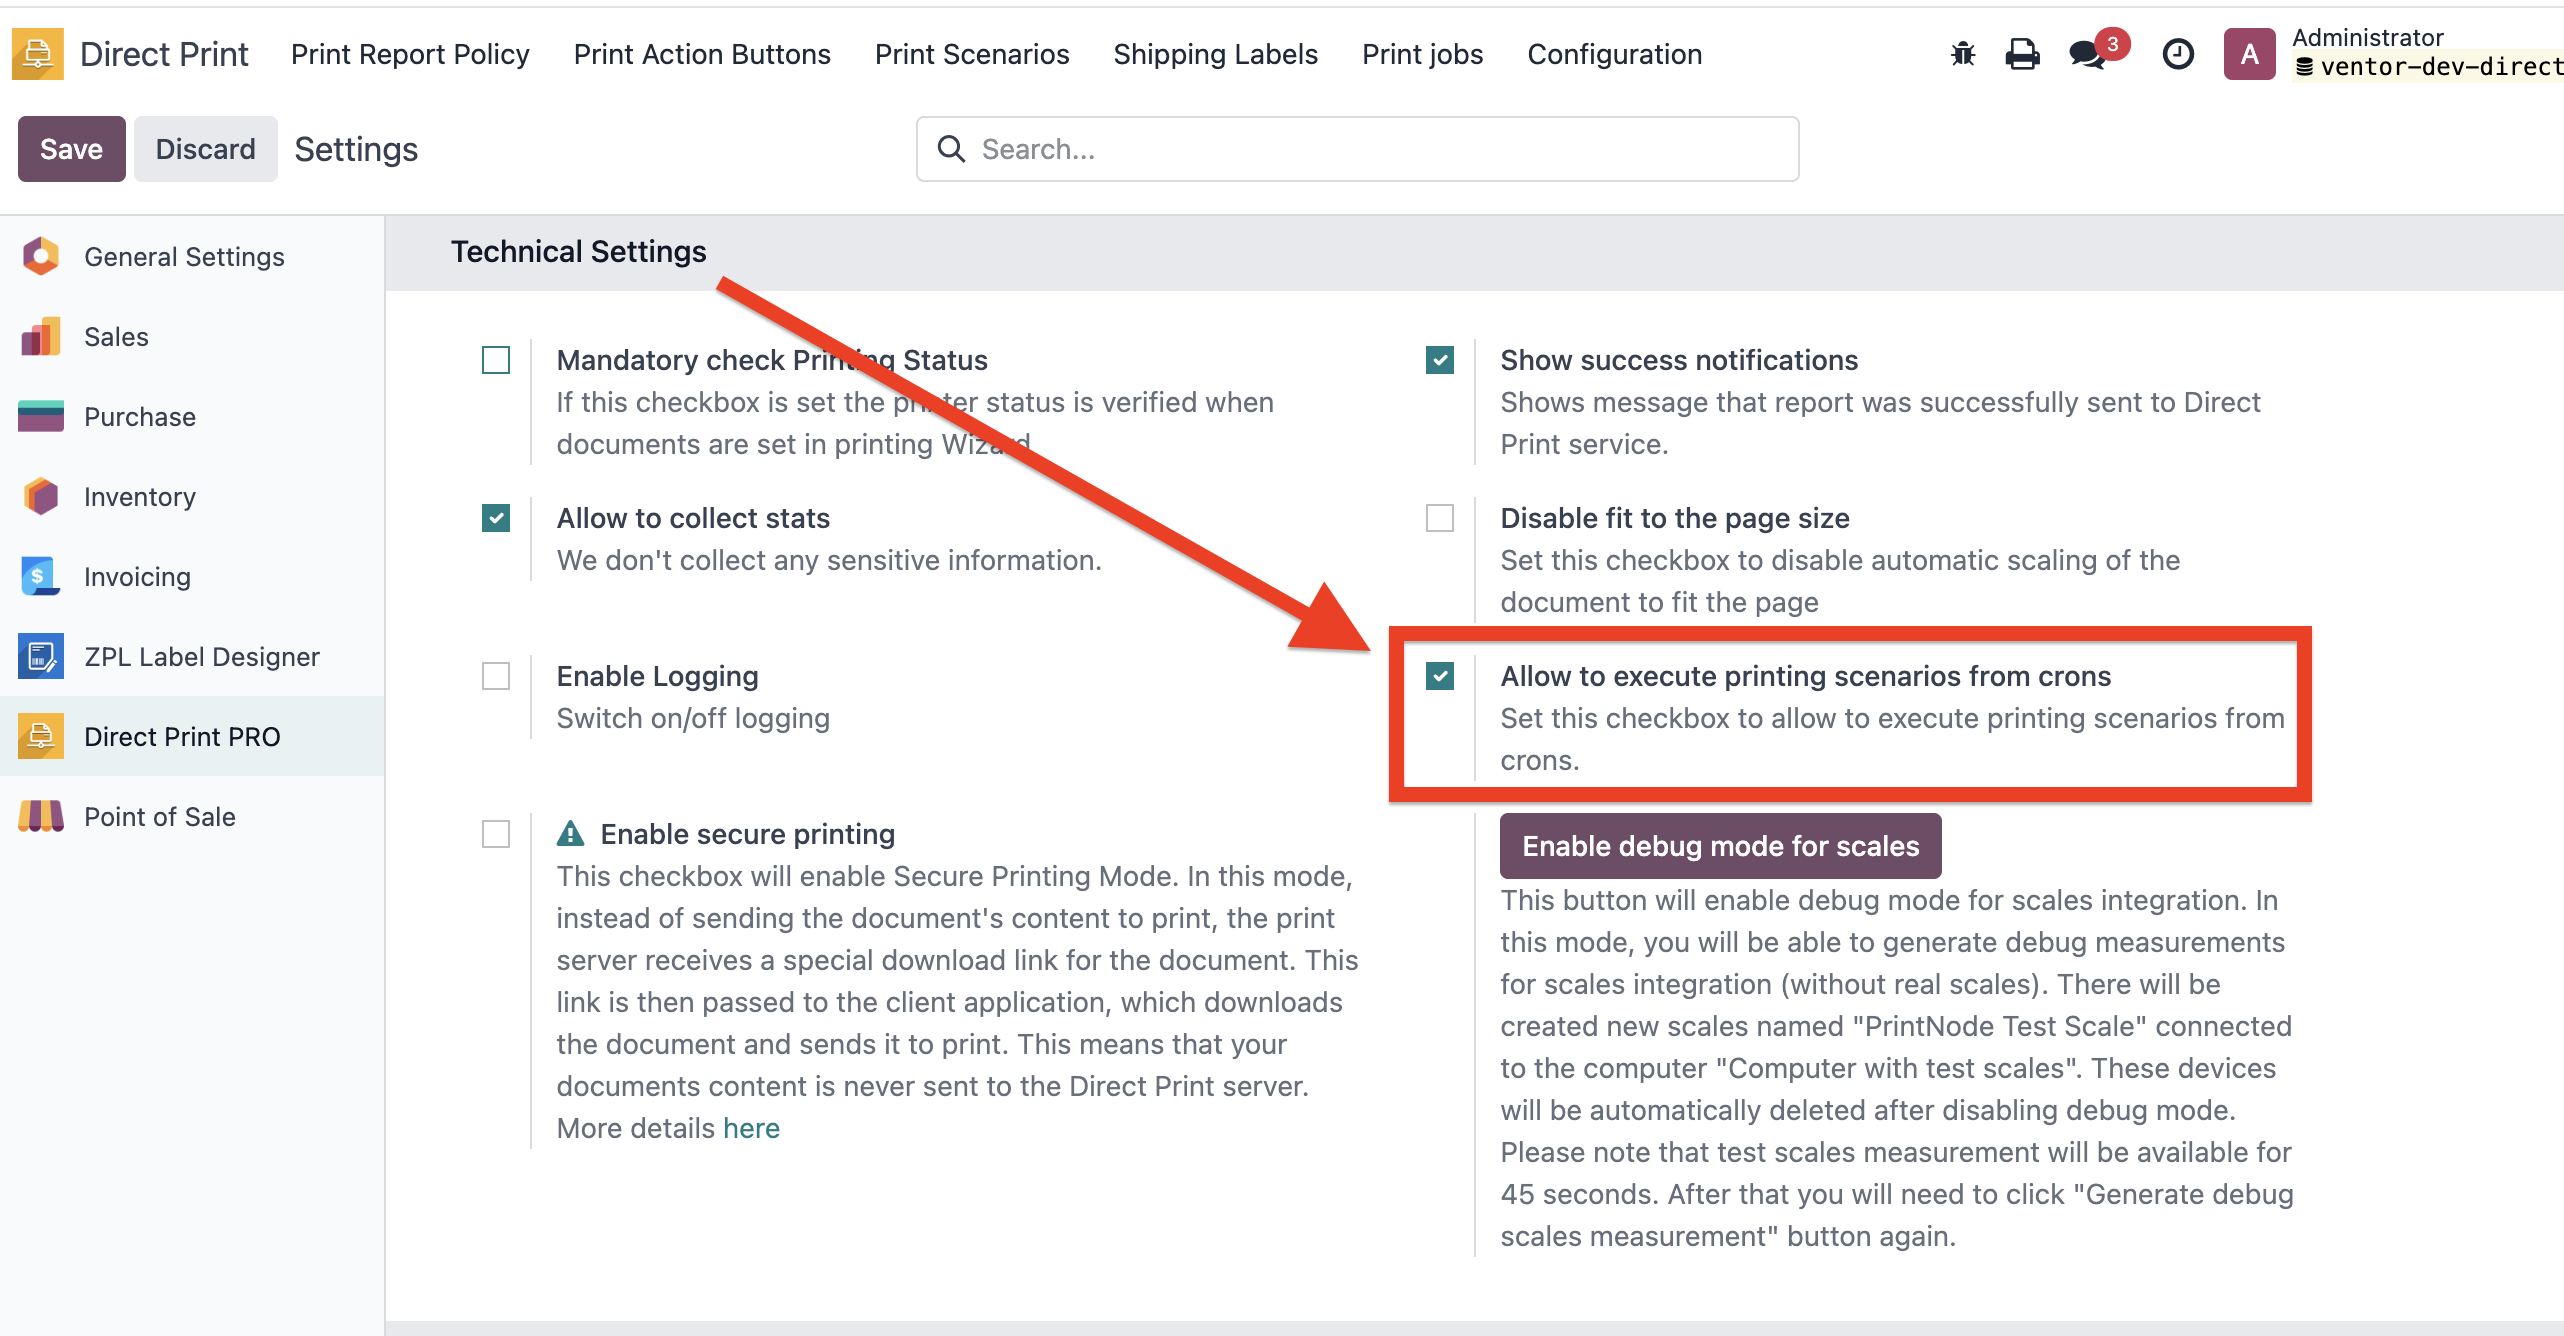Click the Administrator avatar icon
Viewport: 2564px width, 1336px height.
(2250, 54)
